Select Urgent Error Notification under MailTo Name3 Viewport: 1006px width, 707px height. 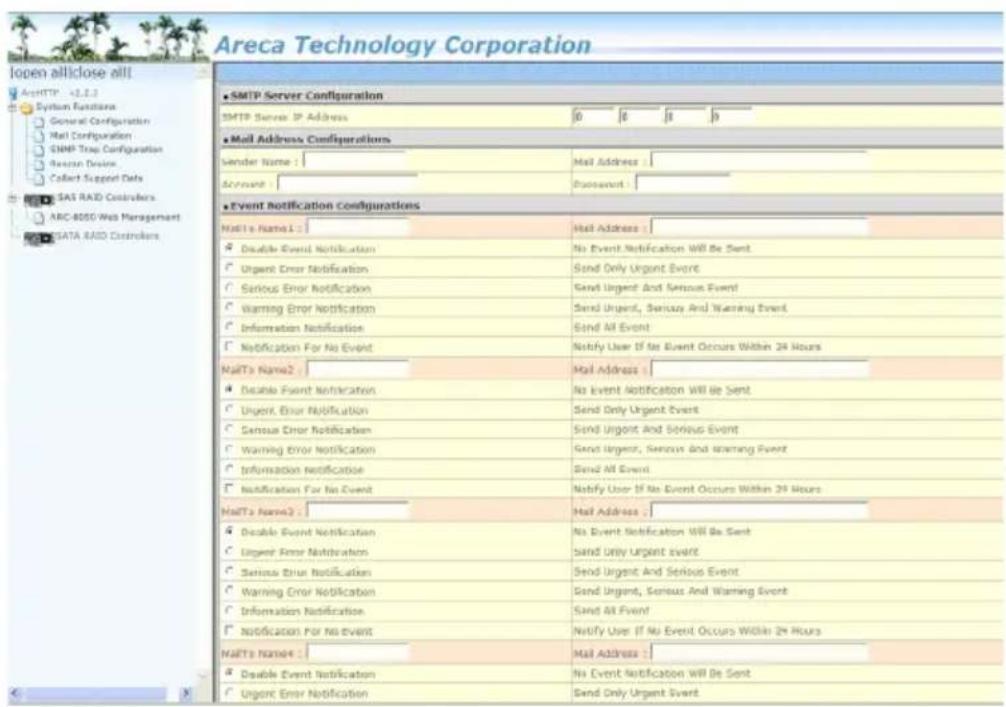point(229,551)
